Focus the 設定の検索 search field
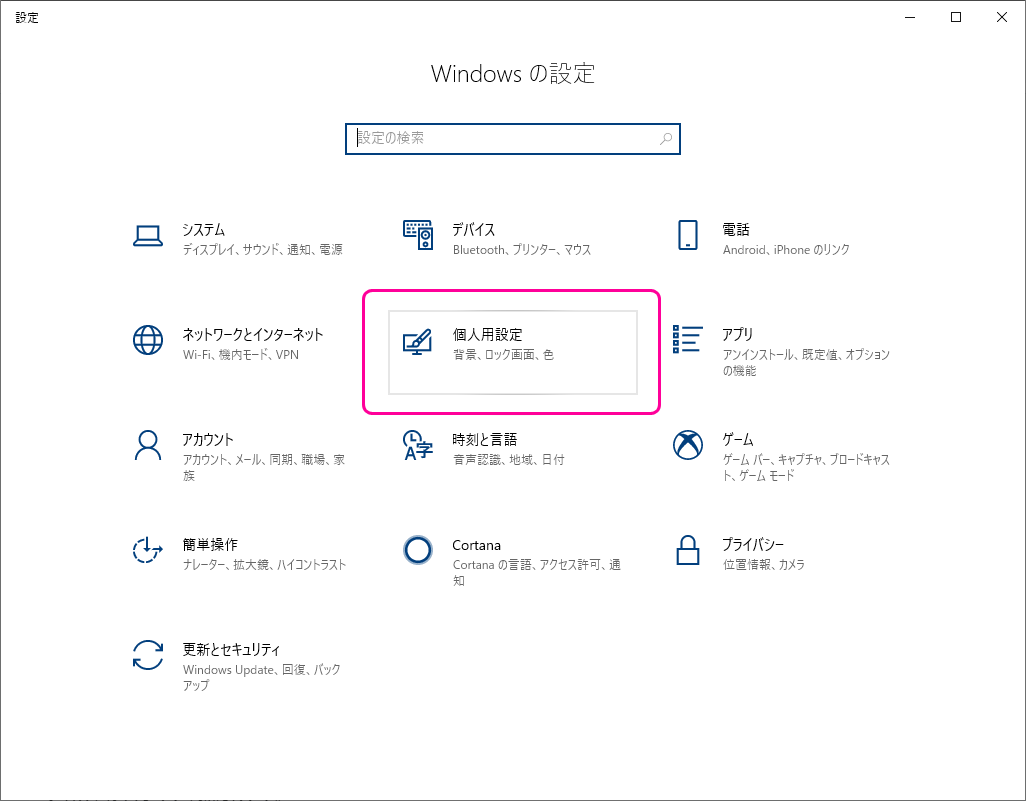This screenshot has height=801, width=1026. (513, 139)
